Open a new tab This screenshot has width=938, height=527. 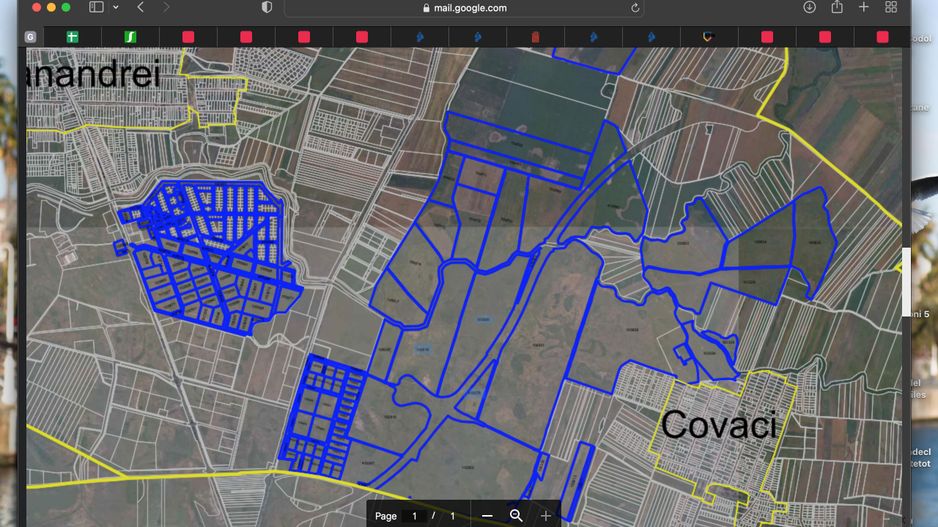coord(864,7)
